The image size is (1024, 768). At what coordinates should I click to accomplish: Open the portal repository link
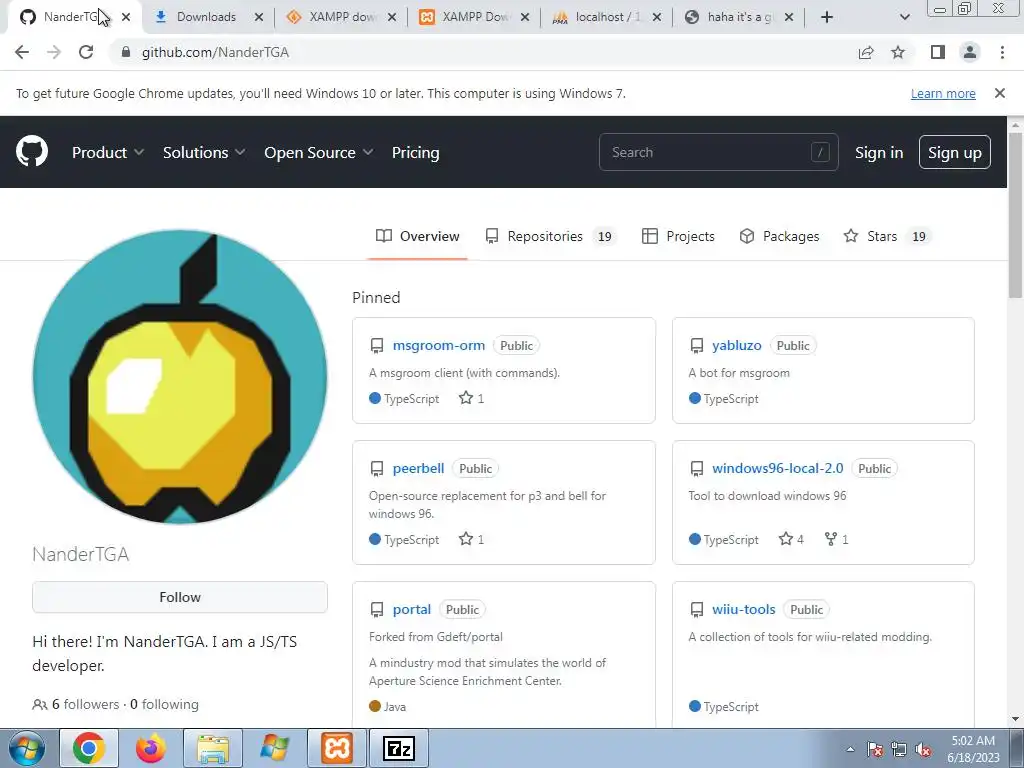[x=412, y=609]
